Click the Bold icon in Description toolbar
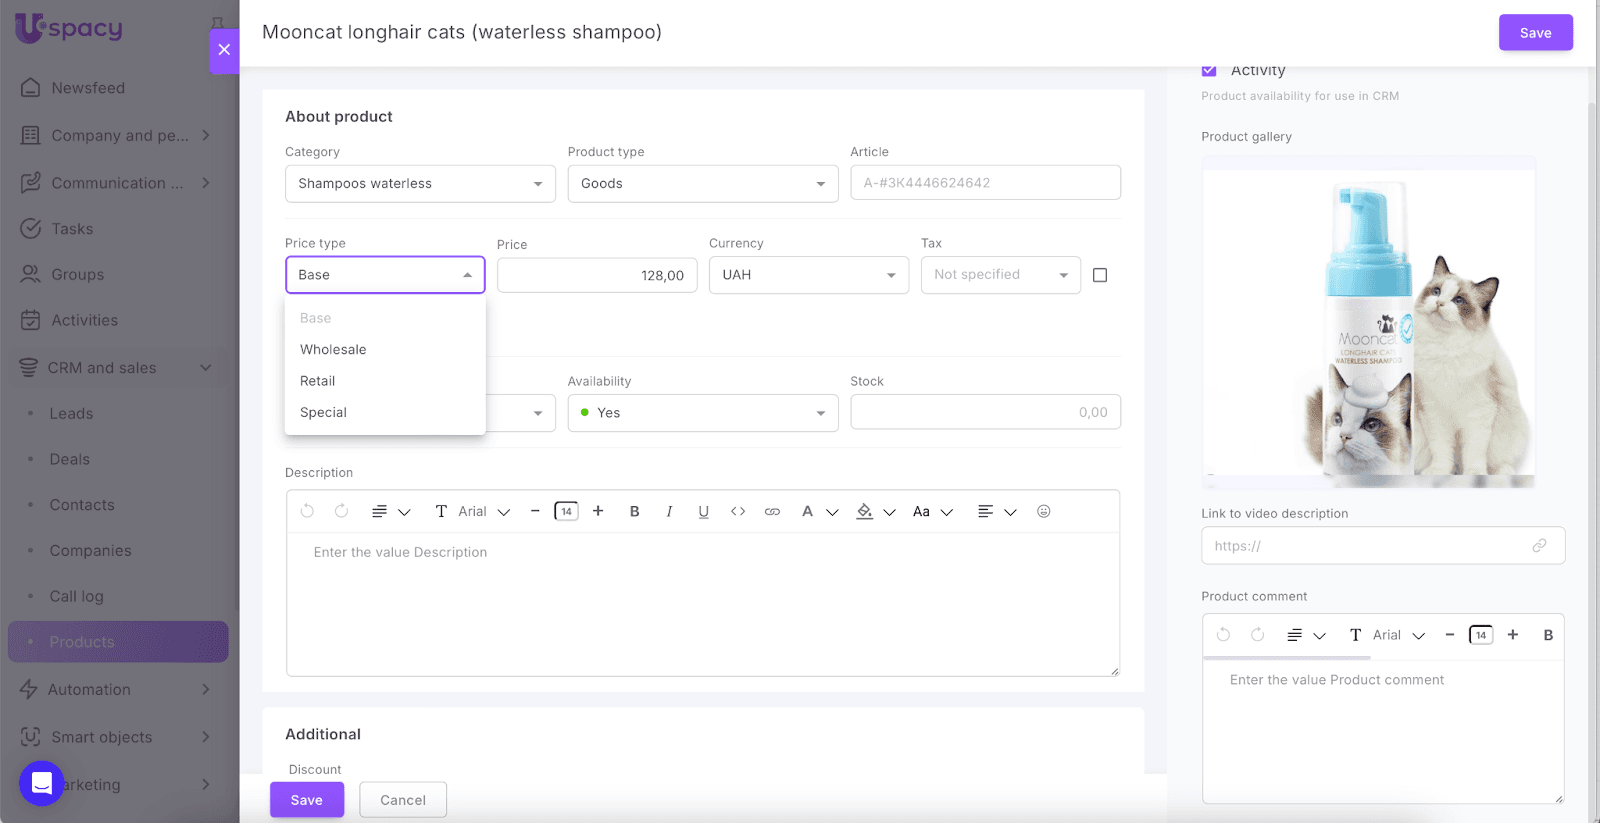This screenshot has width=1600, height=823. click(x=634, y=511)
